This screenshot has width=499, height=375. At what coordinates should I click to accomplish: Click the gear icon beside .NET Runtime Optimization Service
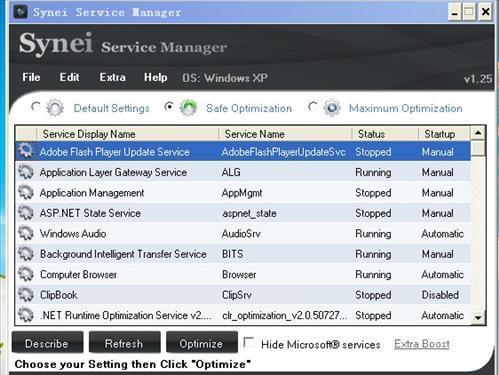[26, 315]
